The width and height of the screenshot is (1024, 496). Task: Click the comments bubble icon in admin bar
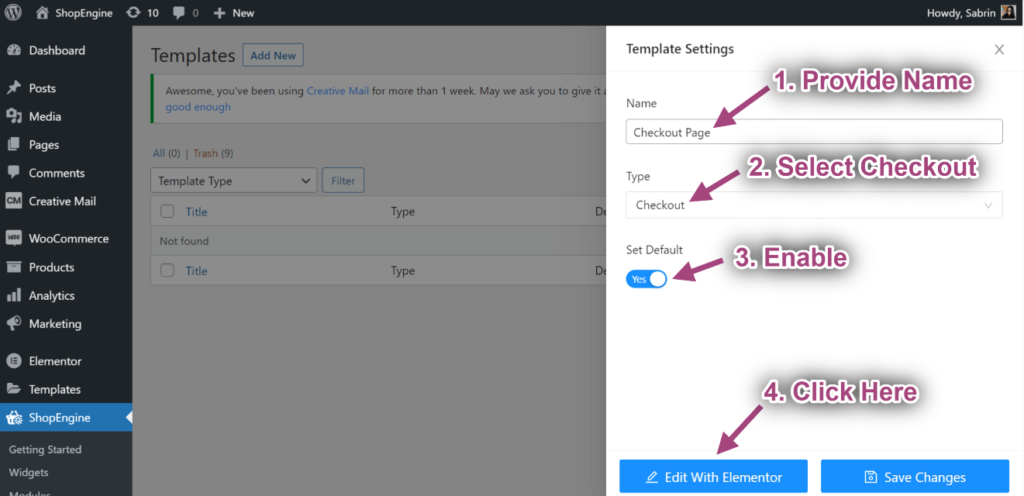click(x=178, y=13)
